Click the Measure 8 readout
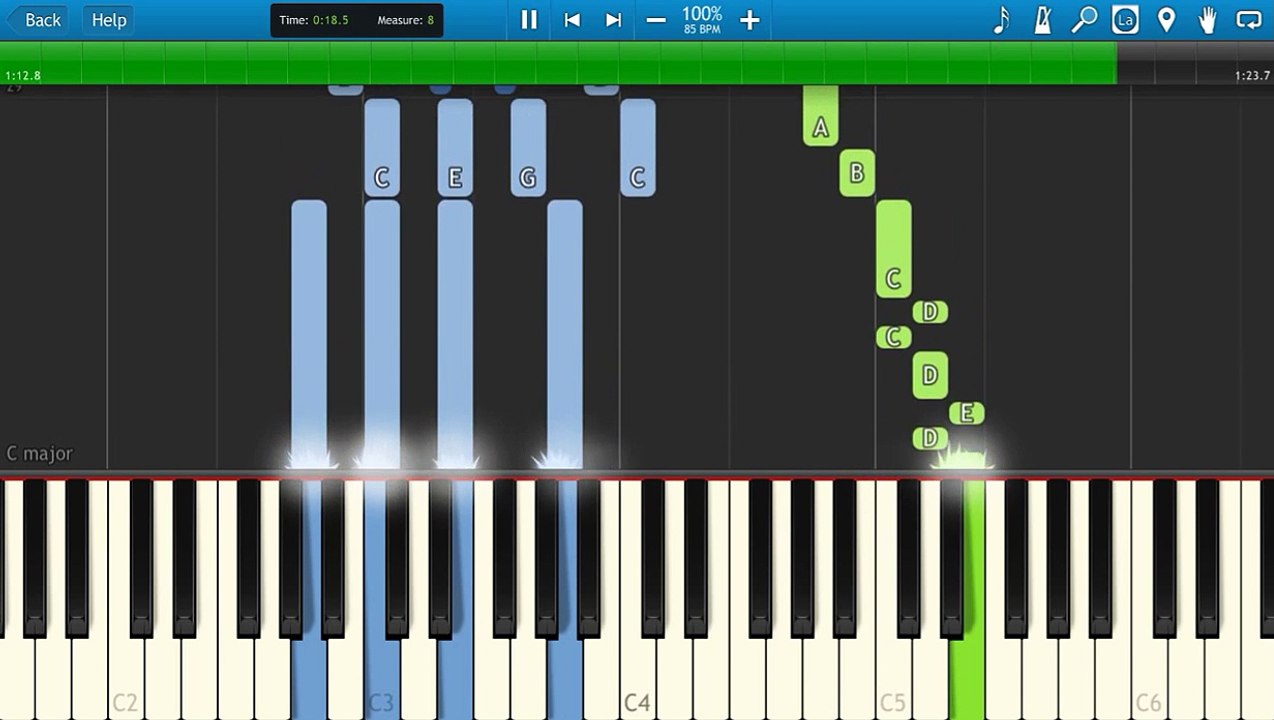 coord(405,20)
